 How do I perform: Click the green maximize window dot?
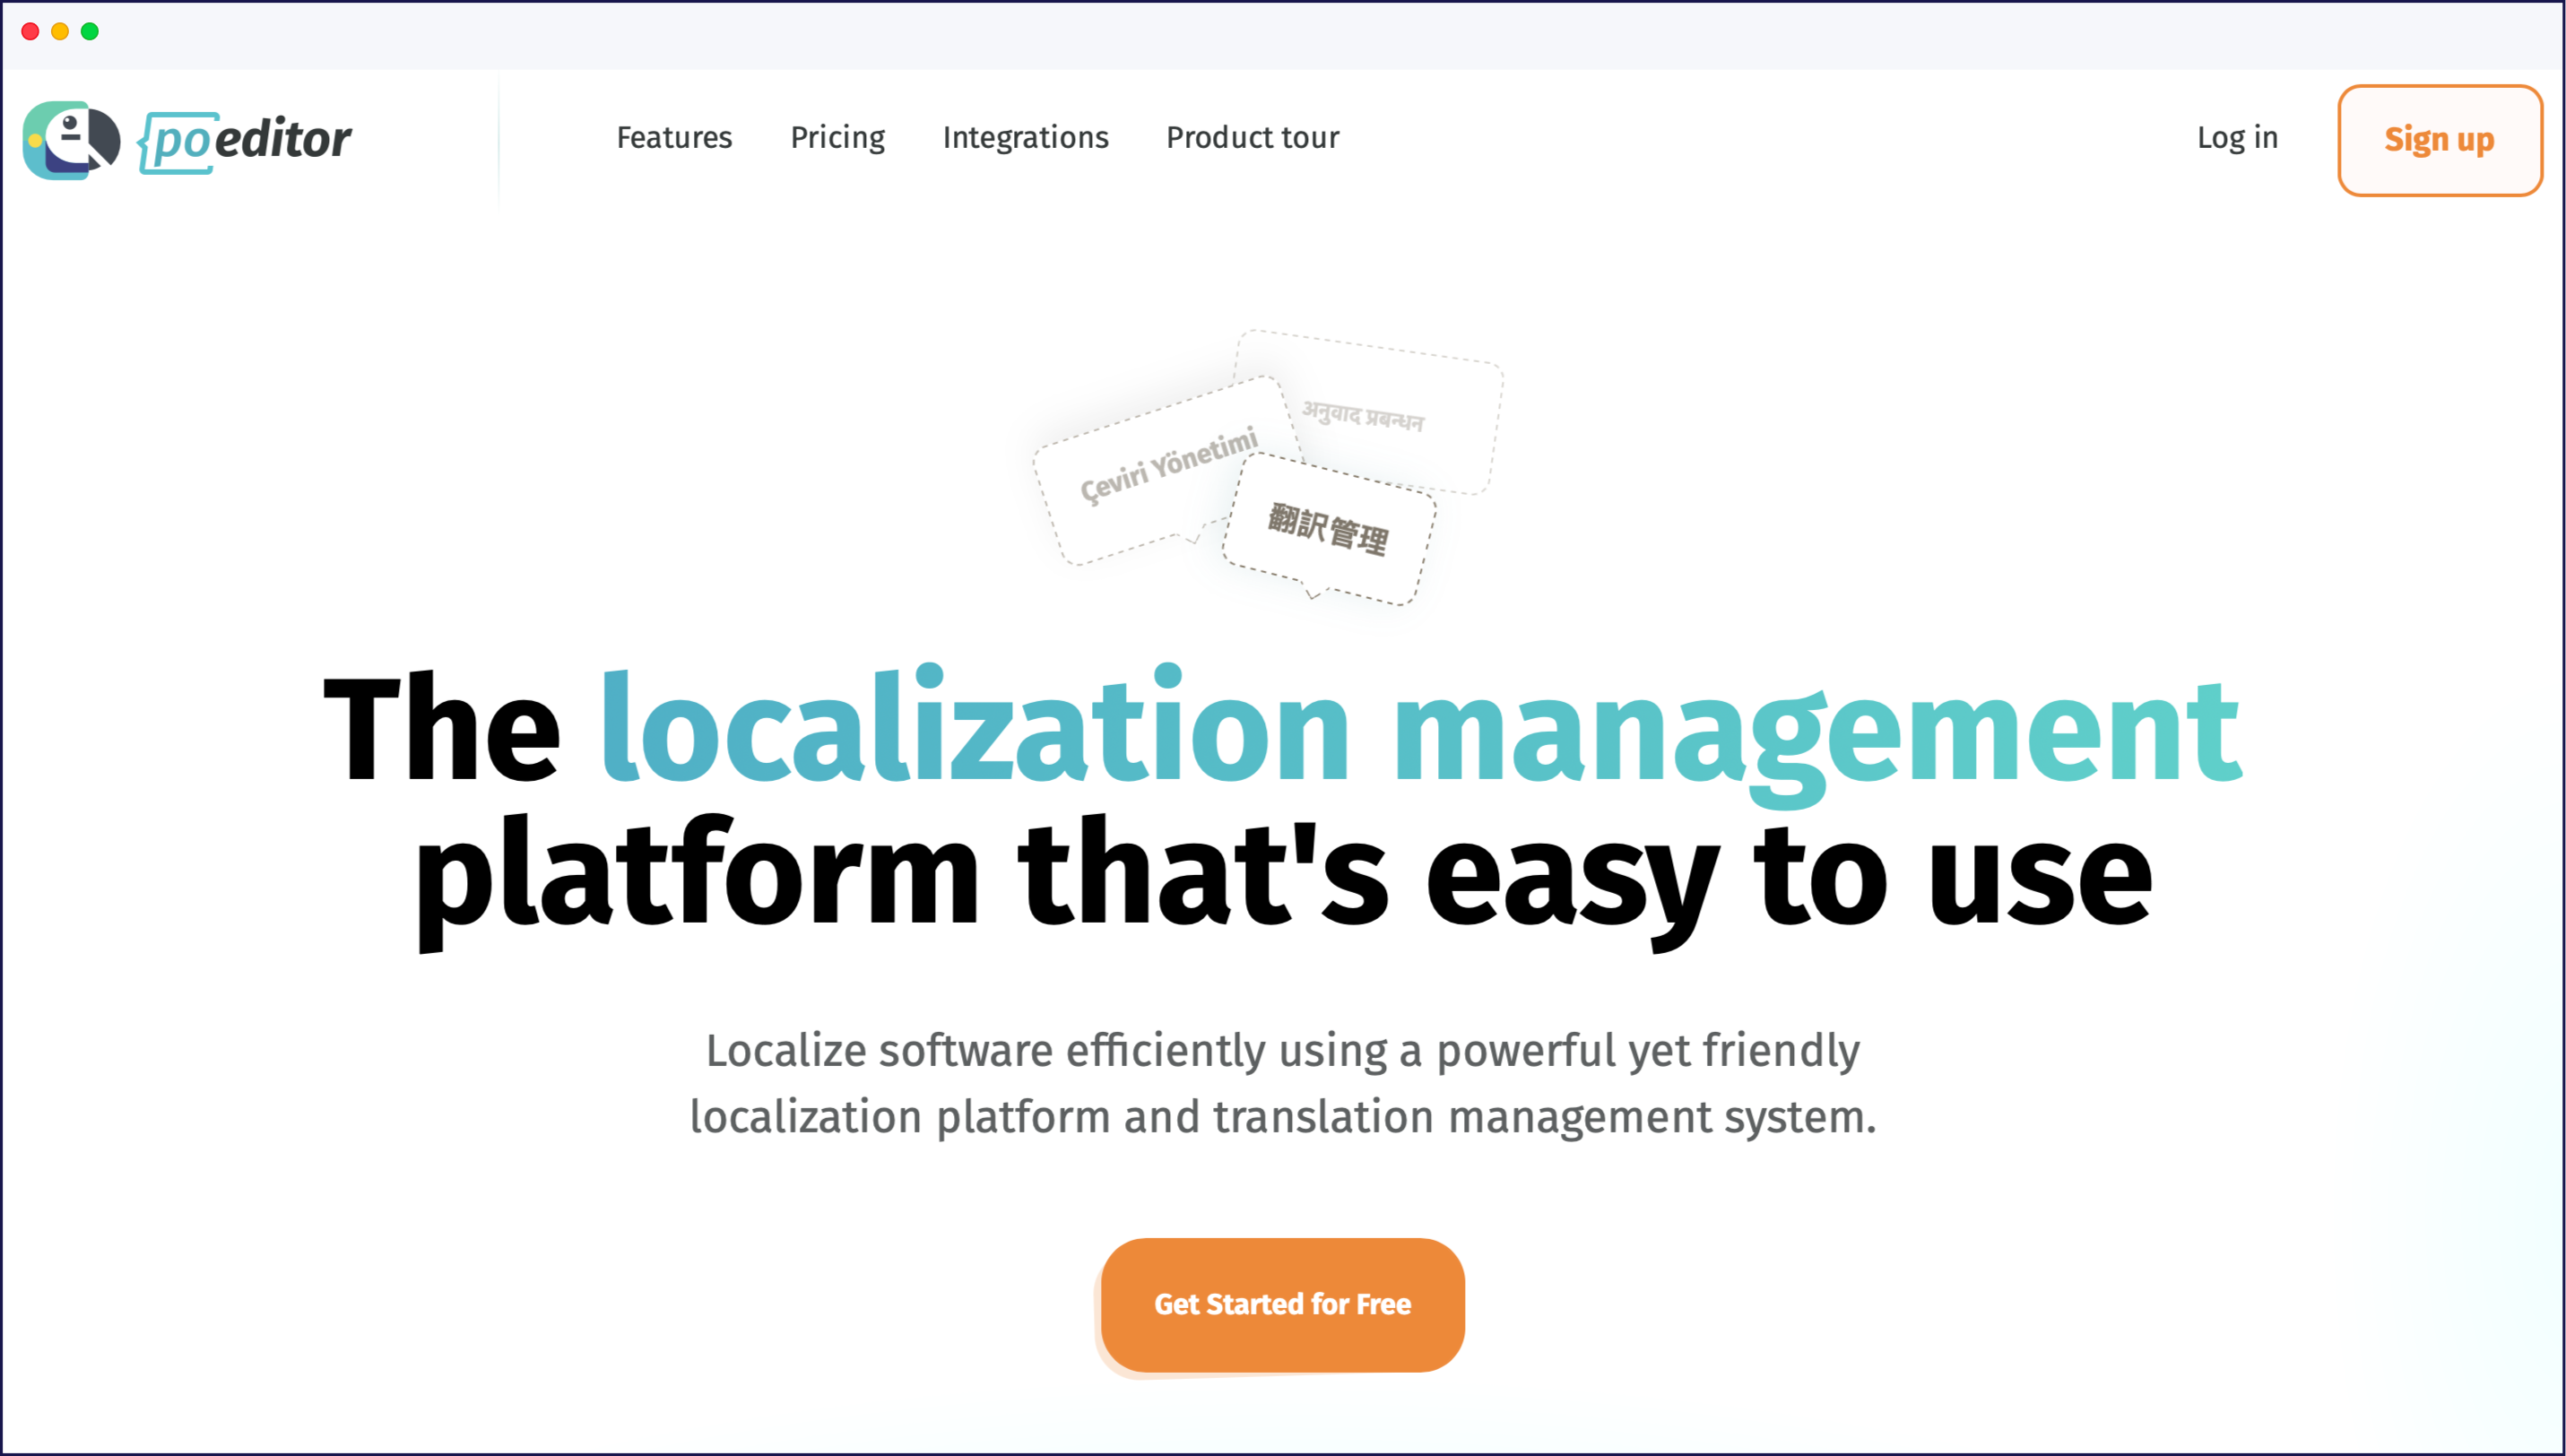point(90,31)
